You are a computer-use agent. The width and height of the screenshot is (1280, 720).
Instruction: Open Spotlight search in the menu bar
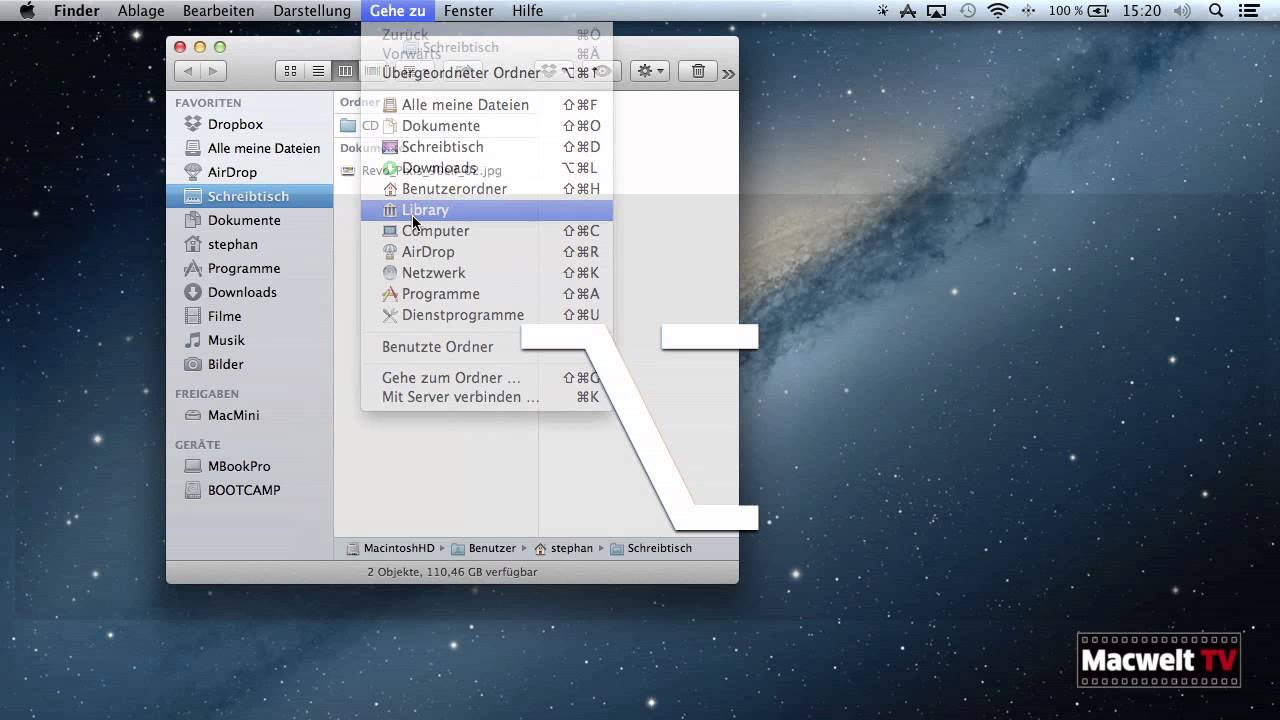pyautogui.click(x=1216, y=11)
